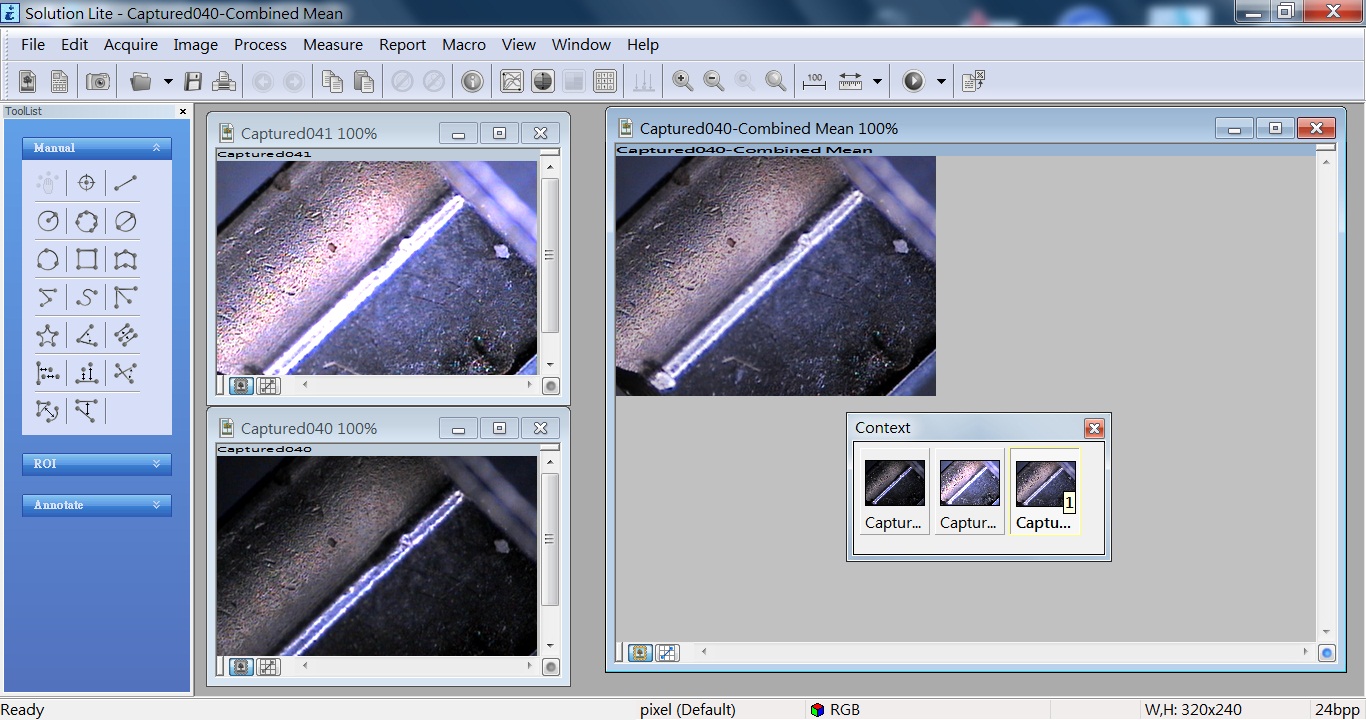Toggle image view button in Captured041 window
The height and width of the screenshot is (720, 1366).
click(241, 385)
